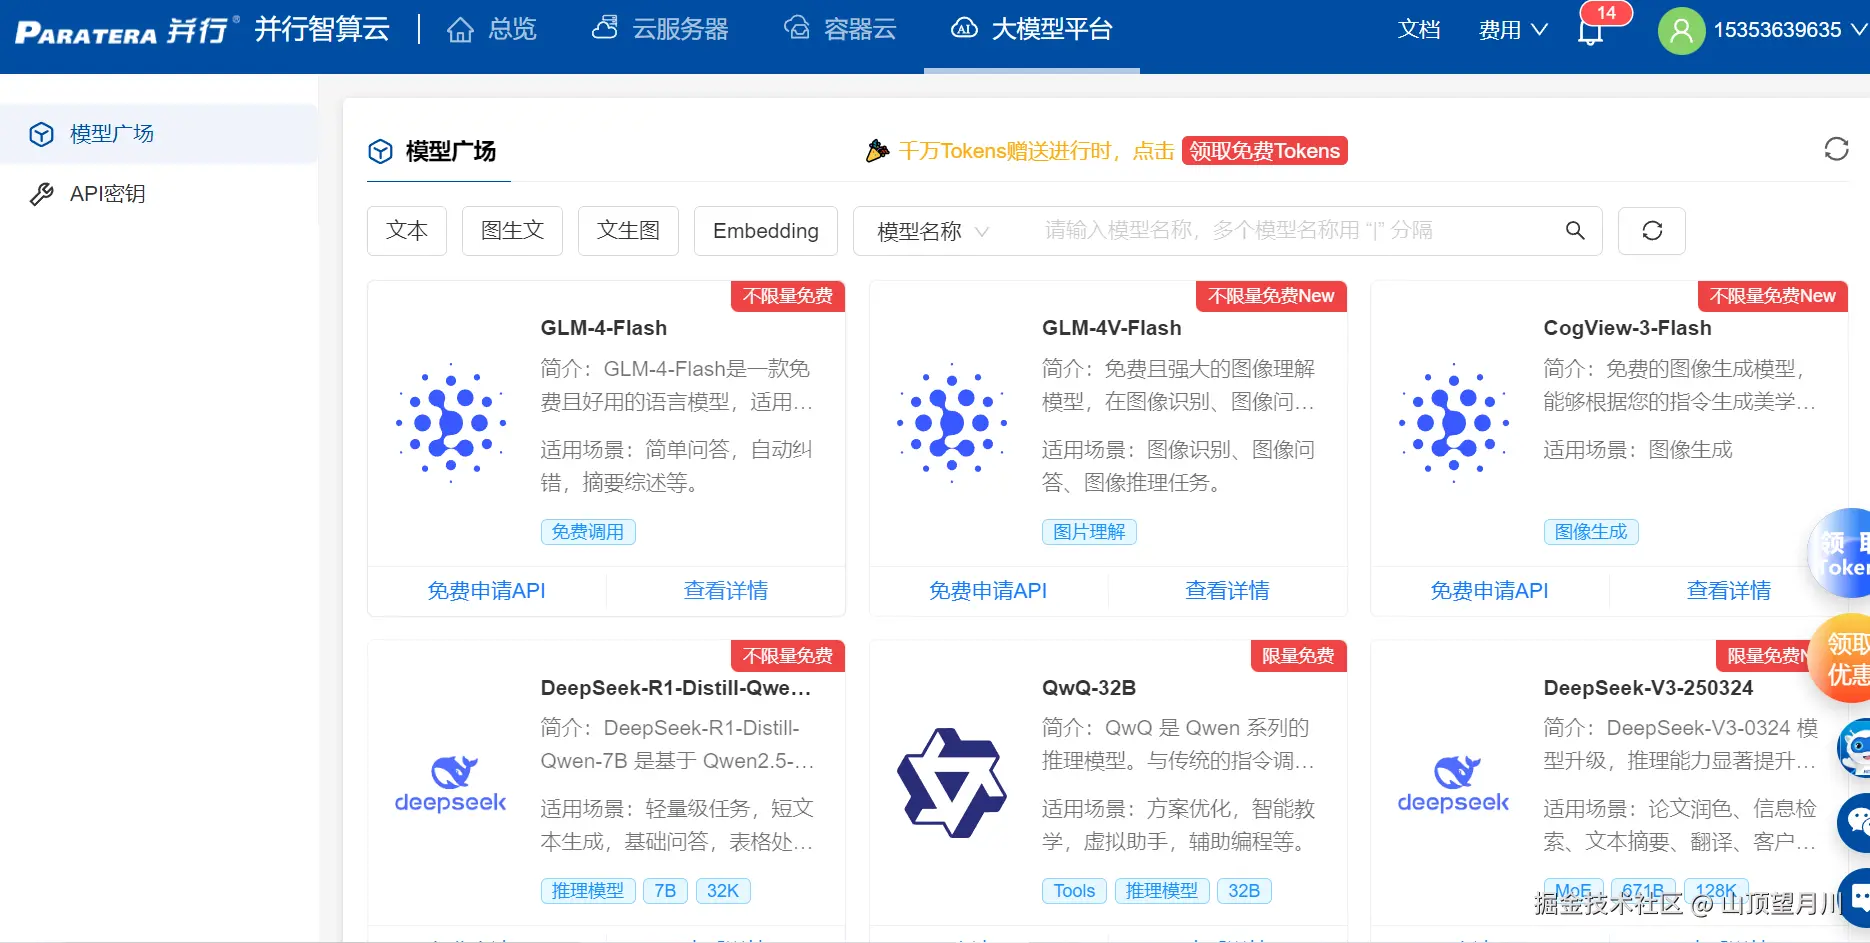Filter models by 文生图
The width and height of the screenshot is (1870, 943).
click(628, 231)
